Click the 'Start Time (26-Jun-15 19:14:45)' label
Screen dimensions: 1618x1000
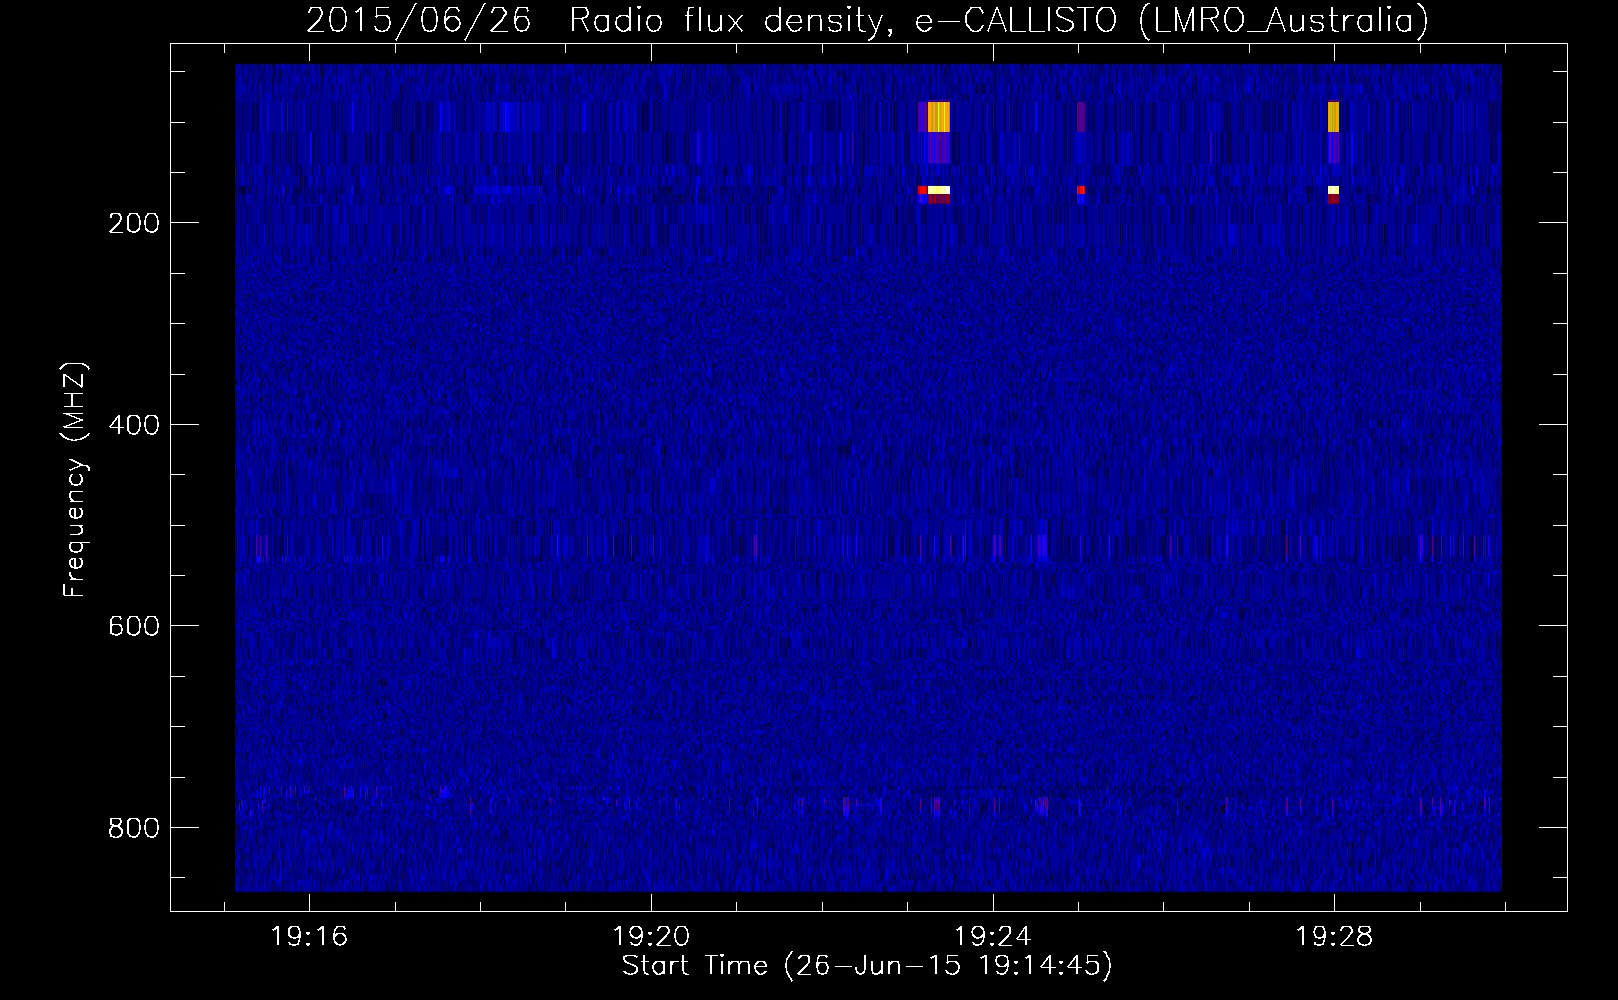coord(867,966)
